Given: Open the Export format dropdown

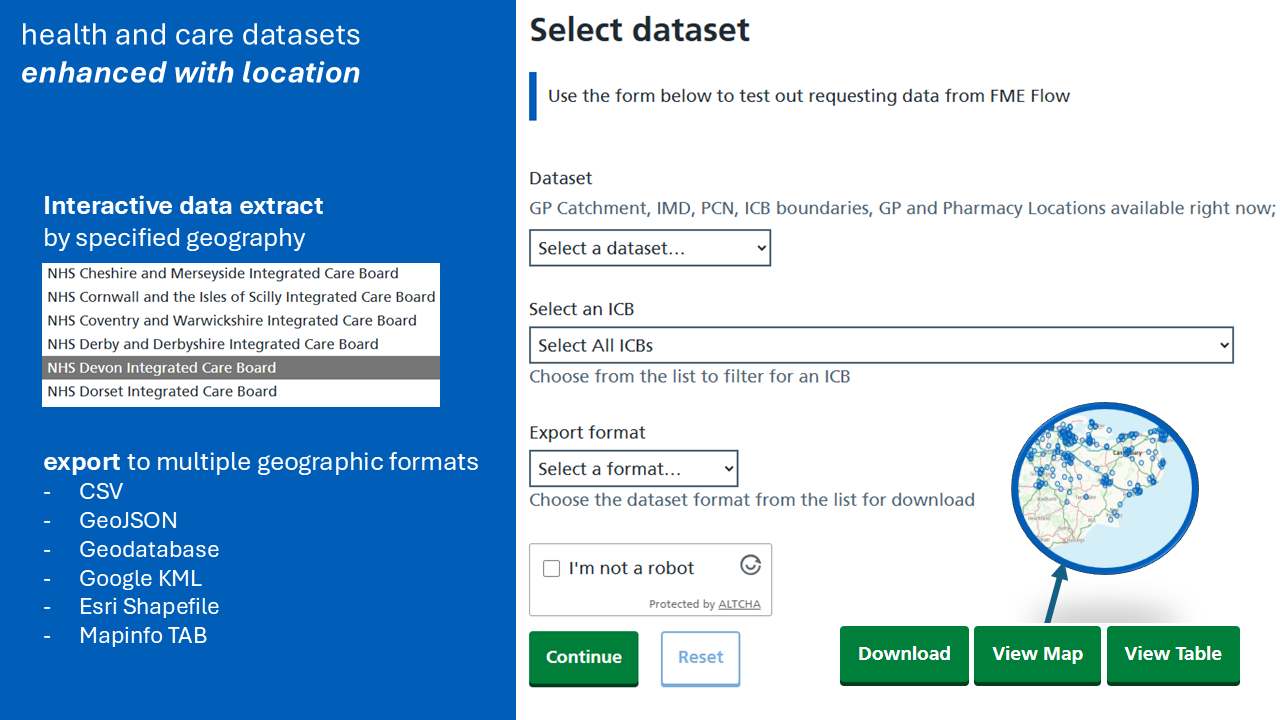Looking at the screenshot, I should click(x=633, y=468).
